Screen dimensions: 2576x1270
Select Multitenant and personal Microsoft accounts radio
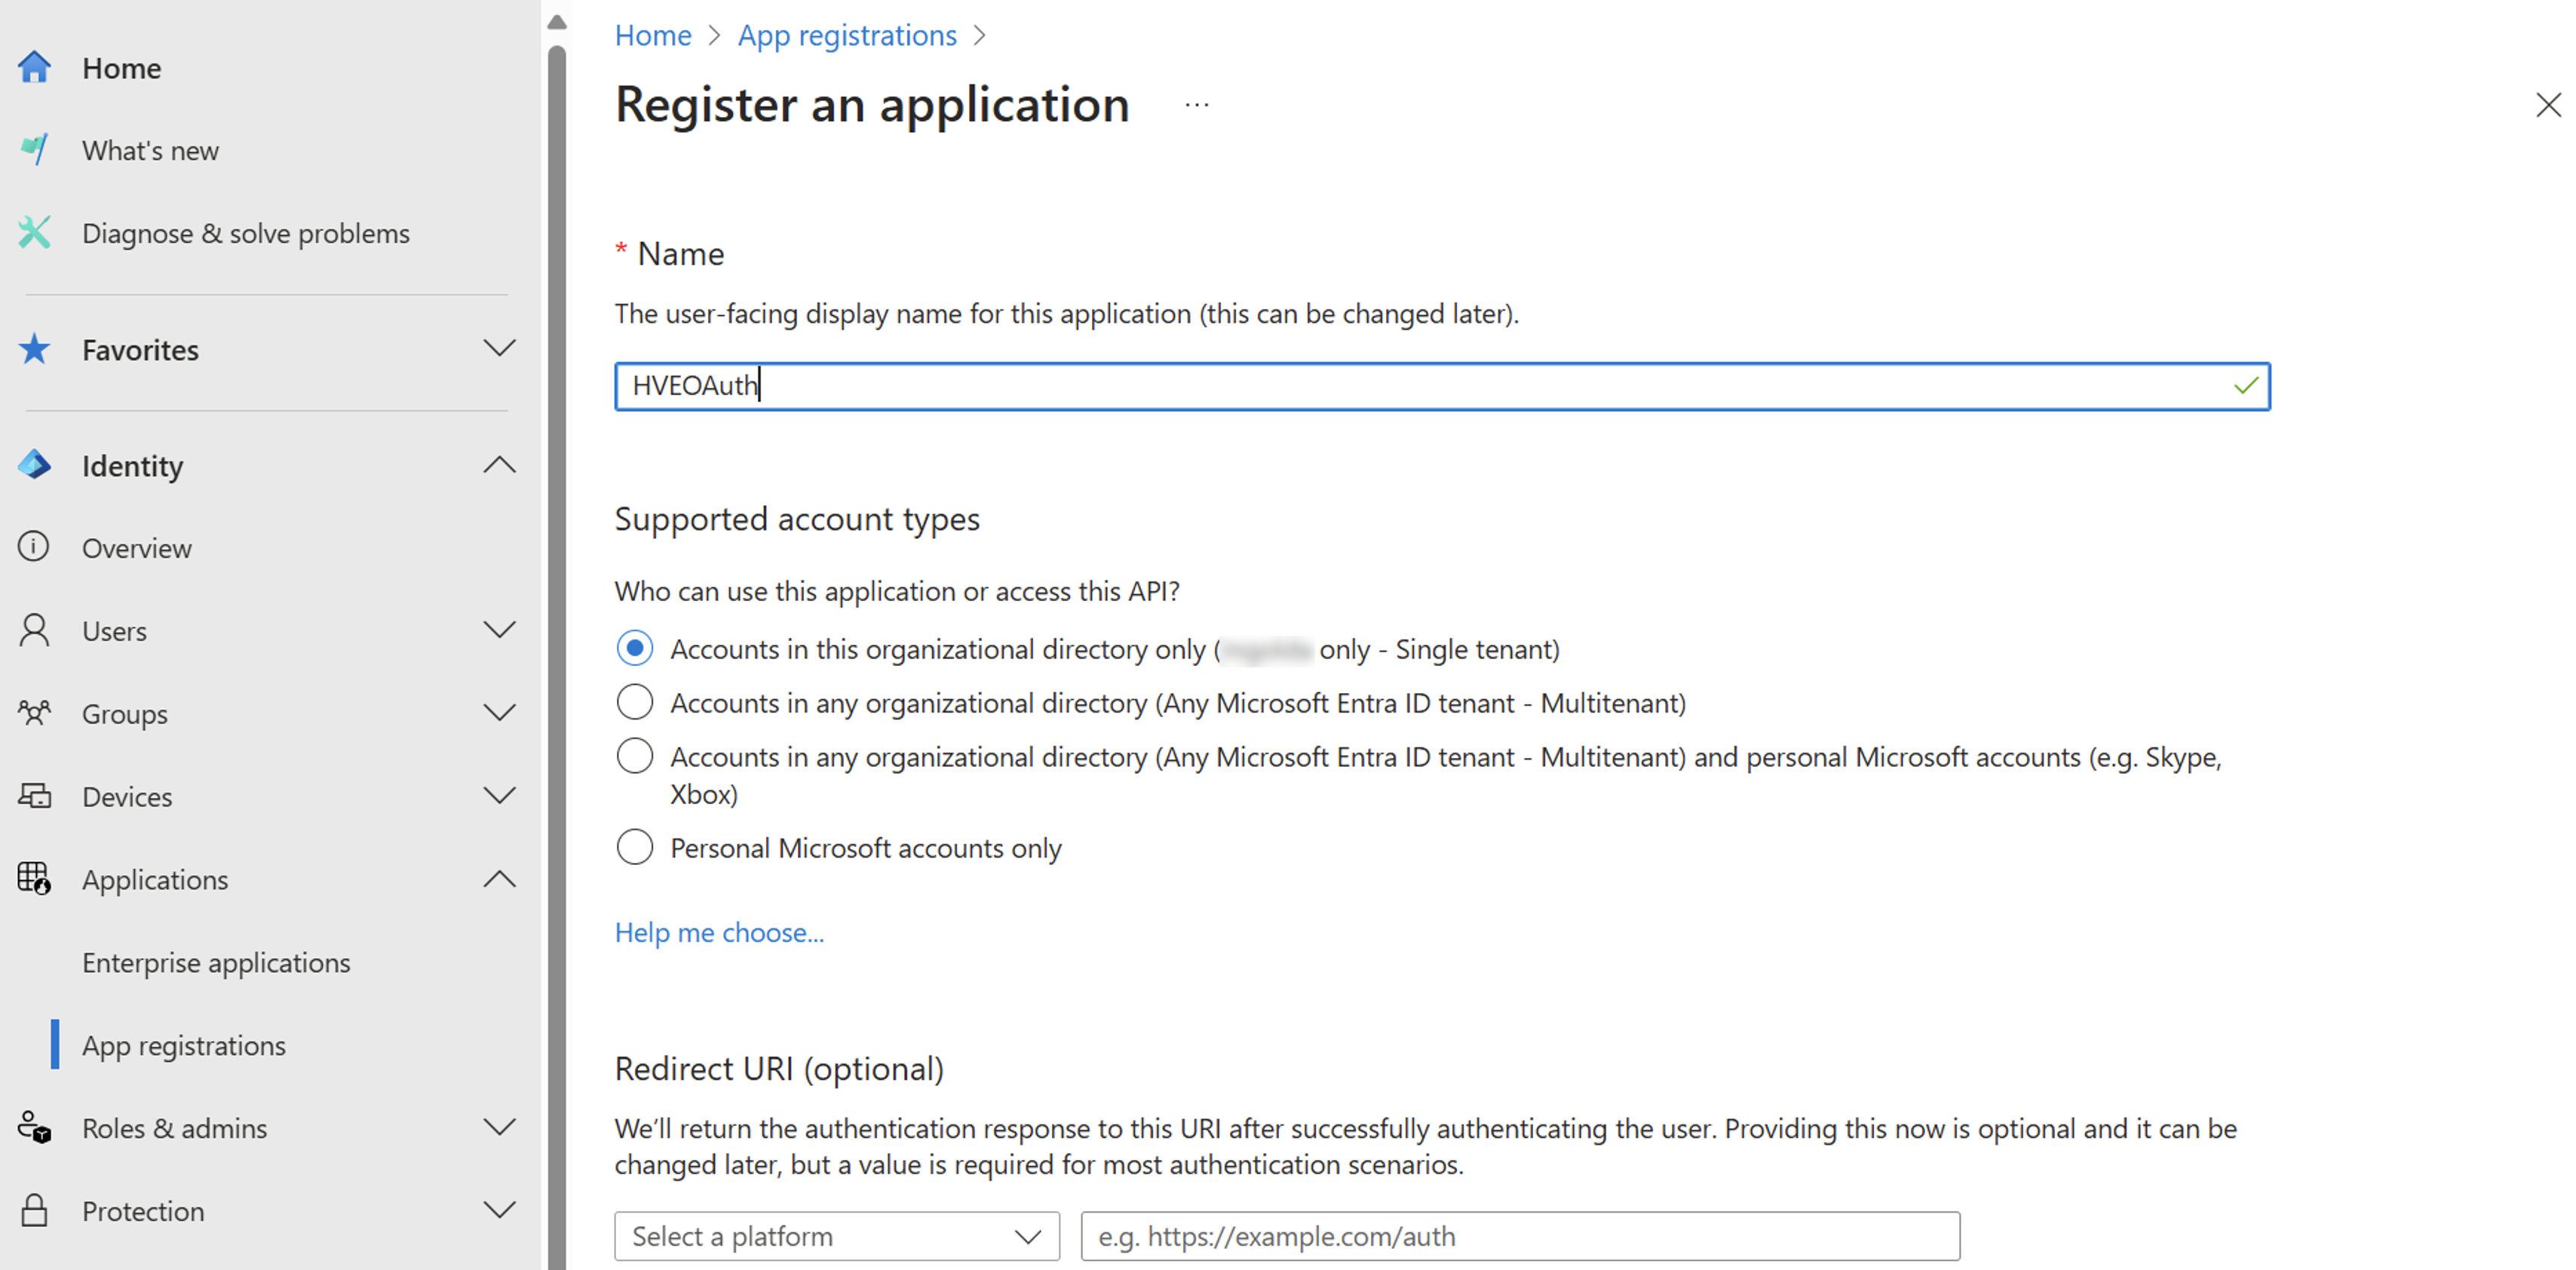coord(635,756)
